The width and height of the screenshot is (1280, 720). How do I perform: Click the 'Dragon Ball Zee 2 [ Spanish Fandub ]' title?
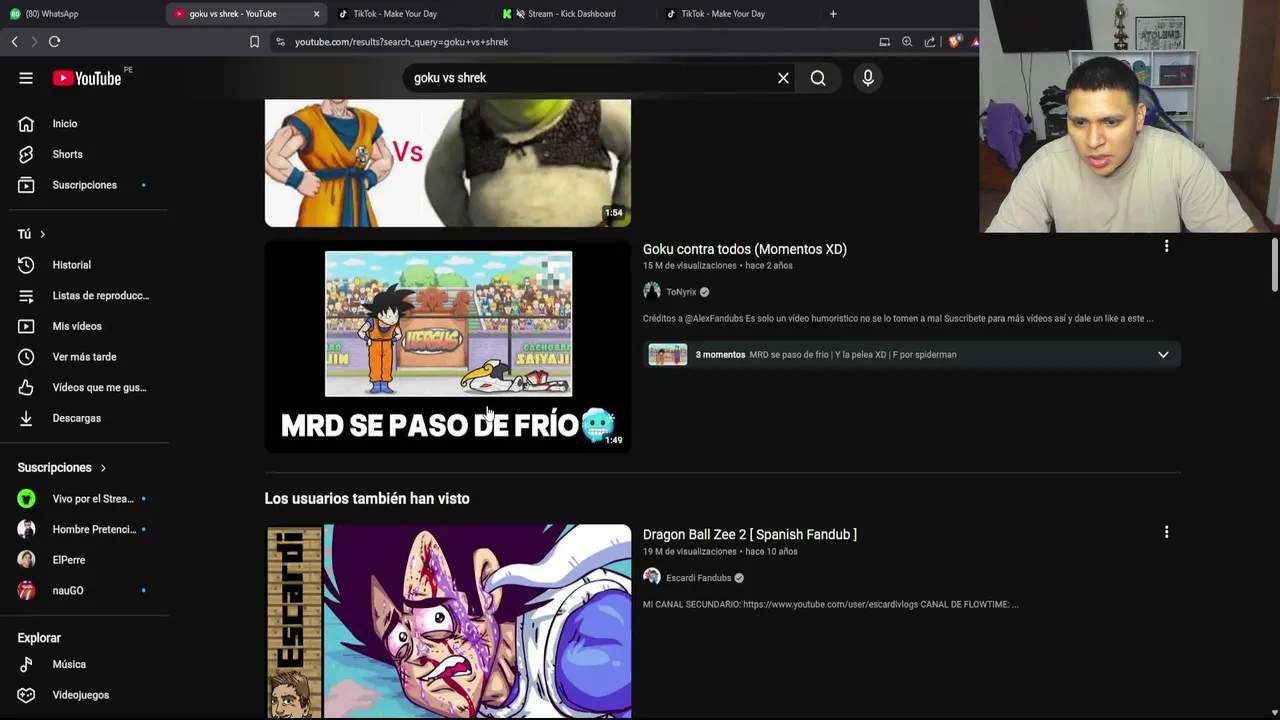[749, 534]
